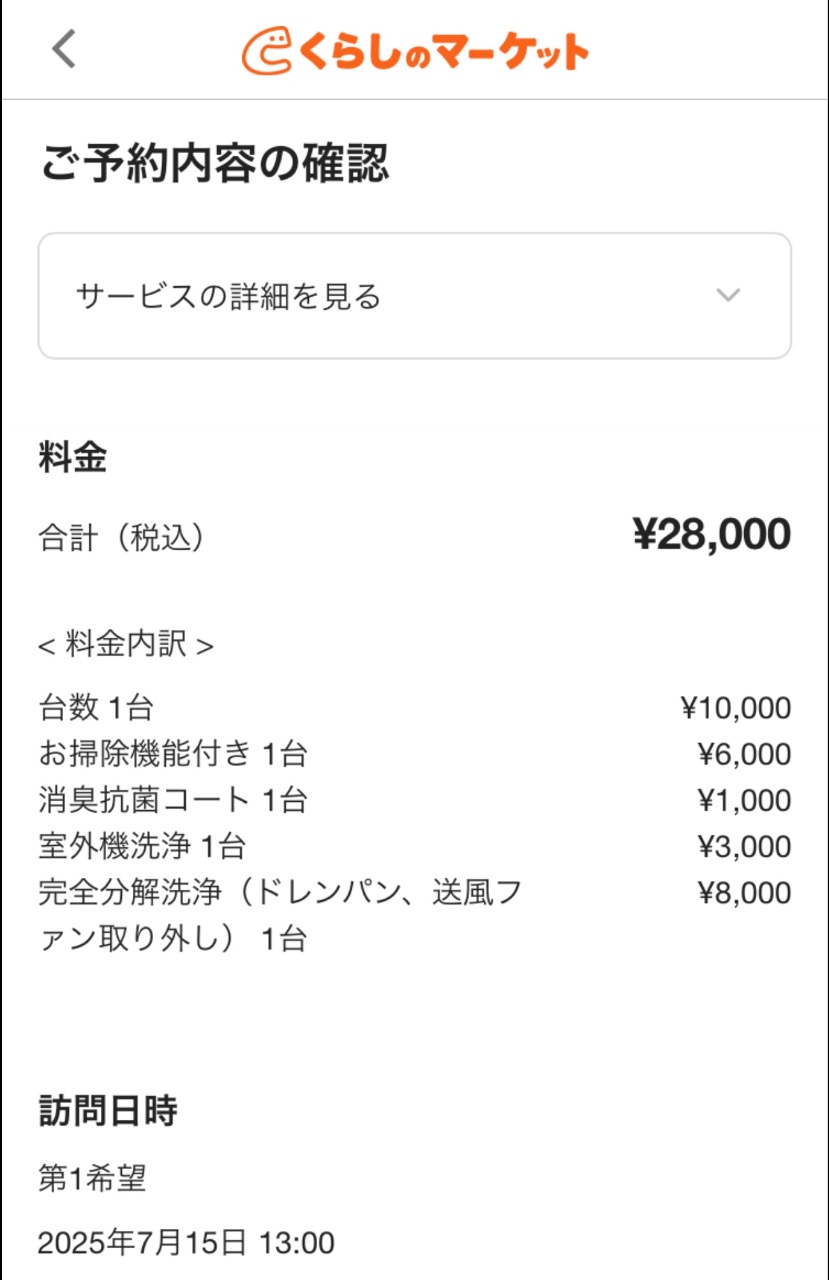Tap the ¥8,000 full disassembly price

[743, 893]
